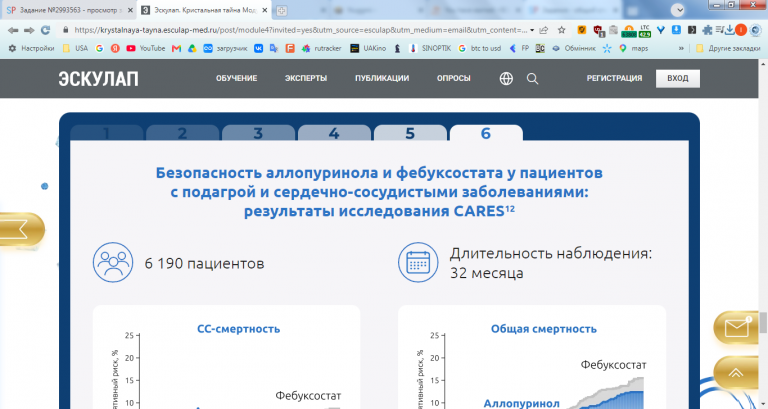768x409 pixels.
Task: Open the new tab button
Action: tap(282, 10)
